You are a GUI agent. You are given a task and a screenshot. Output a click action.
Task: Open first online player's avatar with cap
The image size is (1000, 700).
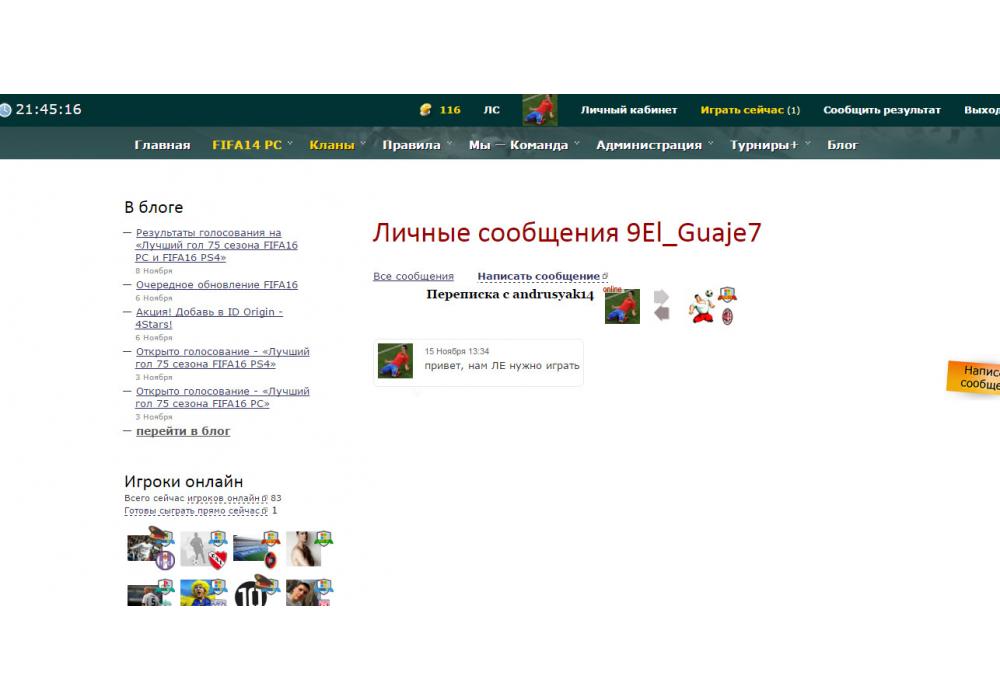(146, 548)
